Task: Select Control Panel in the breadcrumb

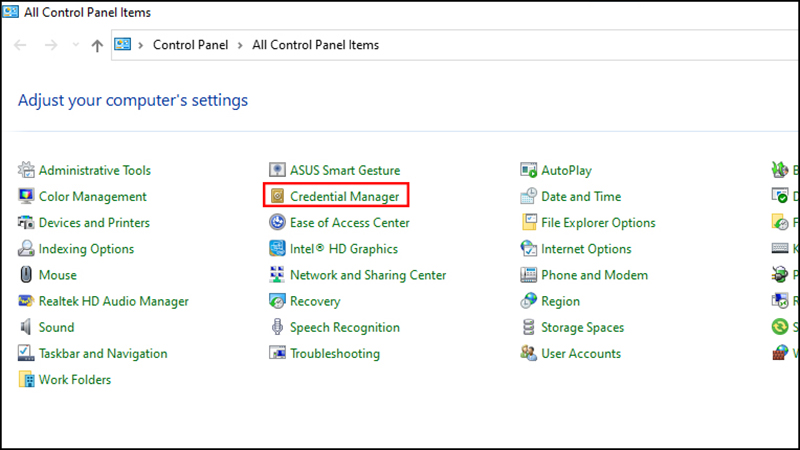Action: pyautogui.click(x=190, y=45)
